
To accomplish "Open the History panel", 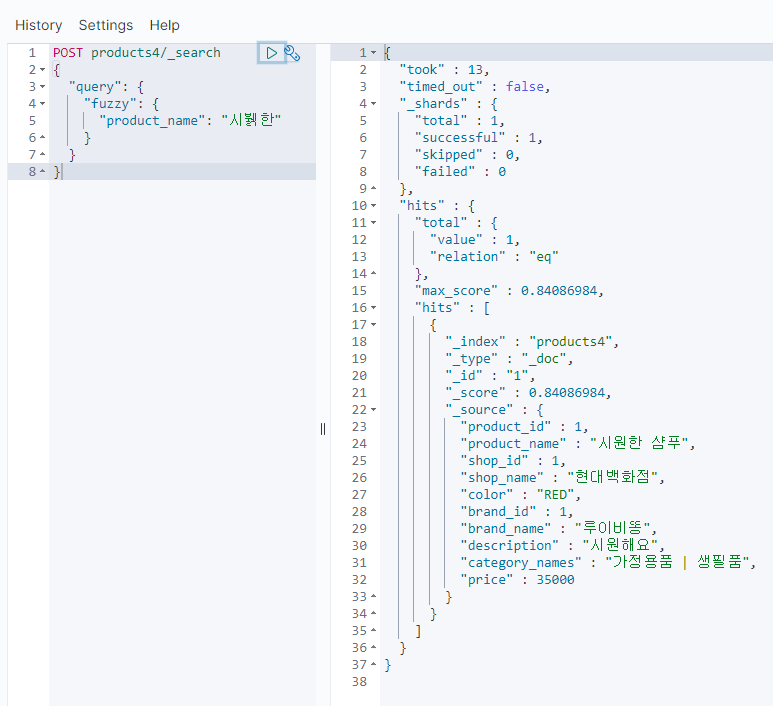I will (38, 25).
